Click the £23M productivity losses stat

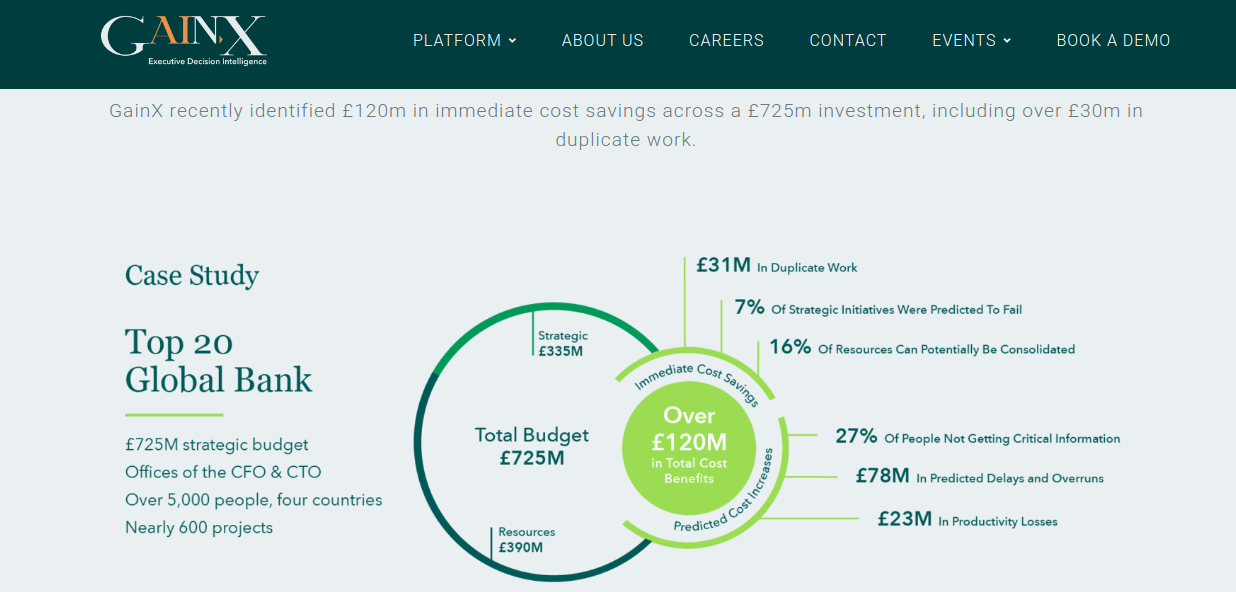pos(967,520)
